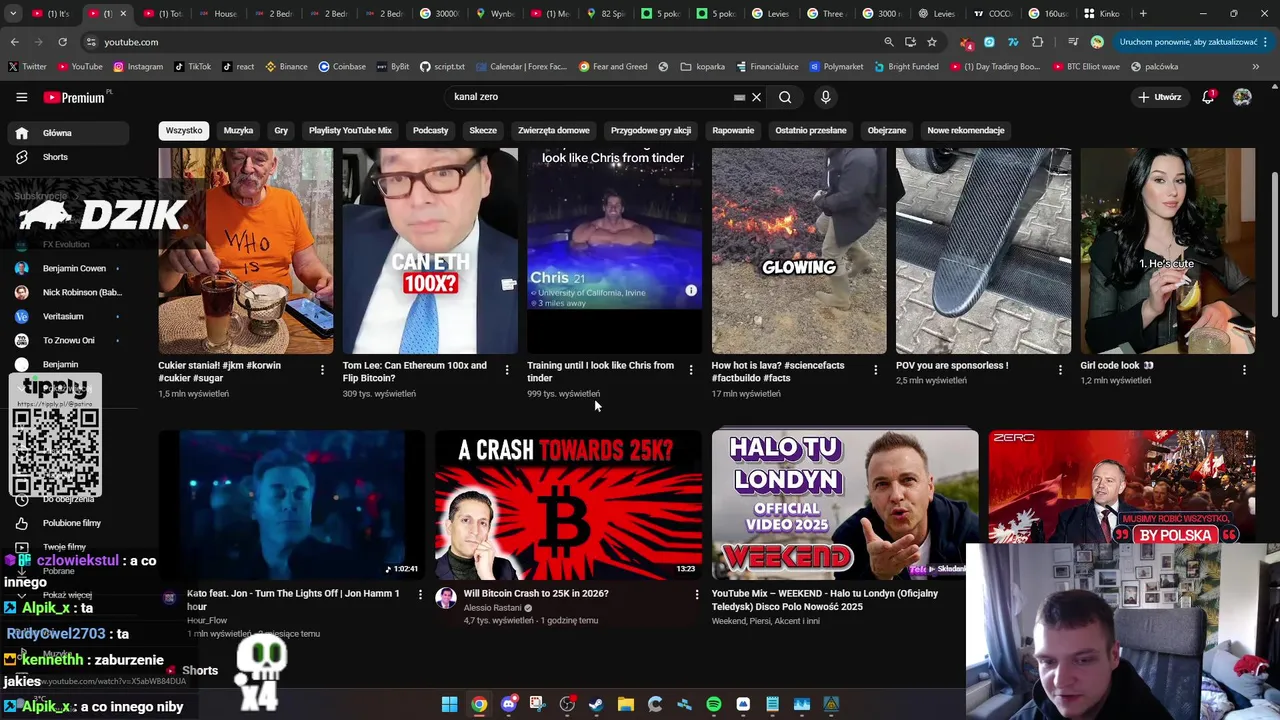
Task: Click Alessio Rastani channel avatar
Action: coord(446,598)
